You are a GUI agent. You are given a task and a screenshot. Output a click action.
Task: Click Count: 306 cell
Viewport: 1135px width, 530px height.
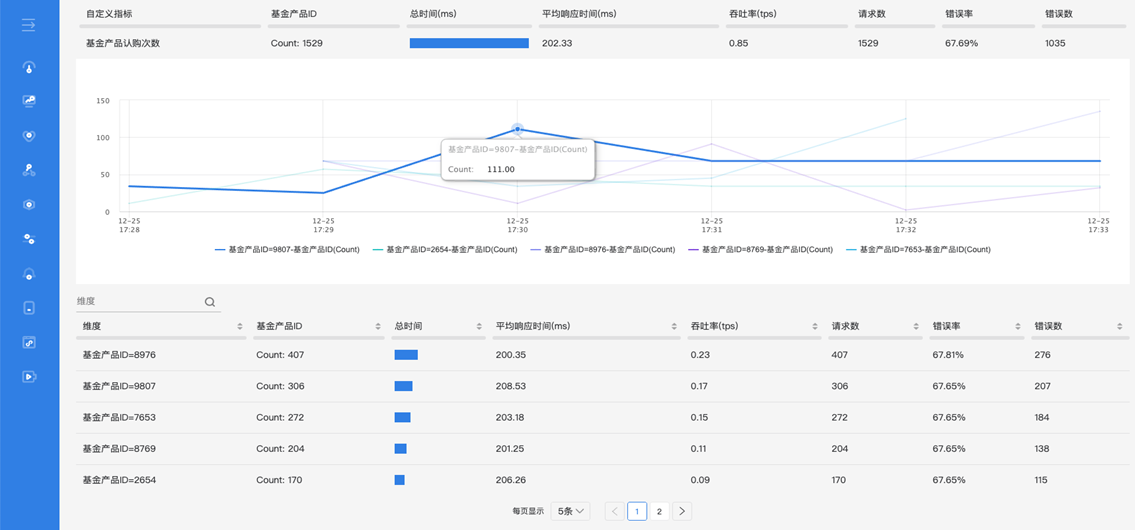pyautogui.click(x=280, y=387)
